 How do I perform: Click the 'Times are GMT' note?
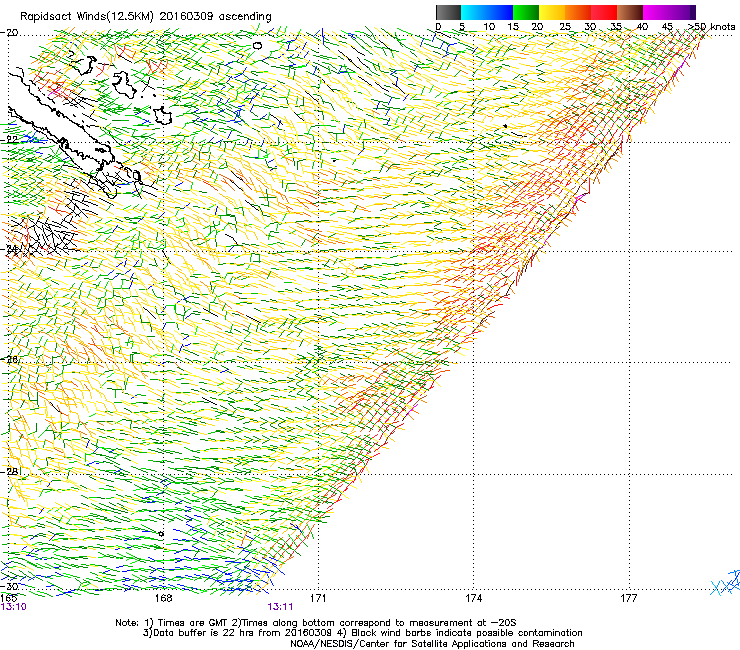[x=192, y=623]
